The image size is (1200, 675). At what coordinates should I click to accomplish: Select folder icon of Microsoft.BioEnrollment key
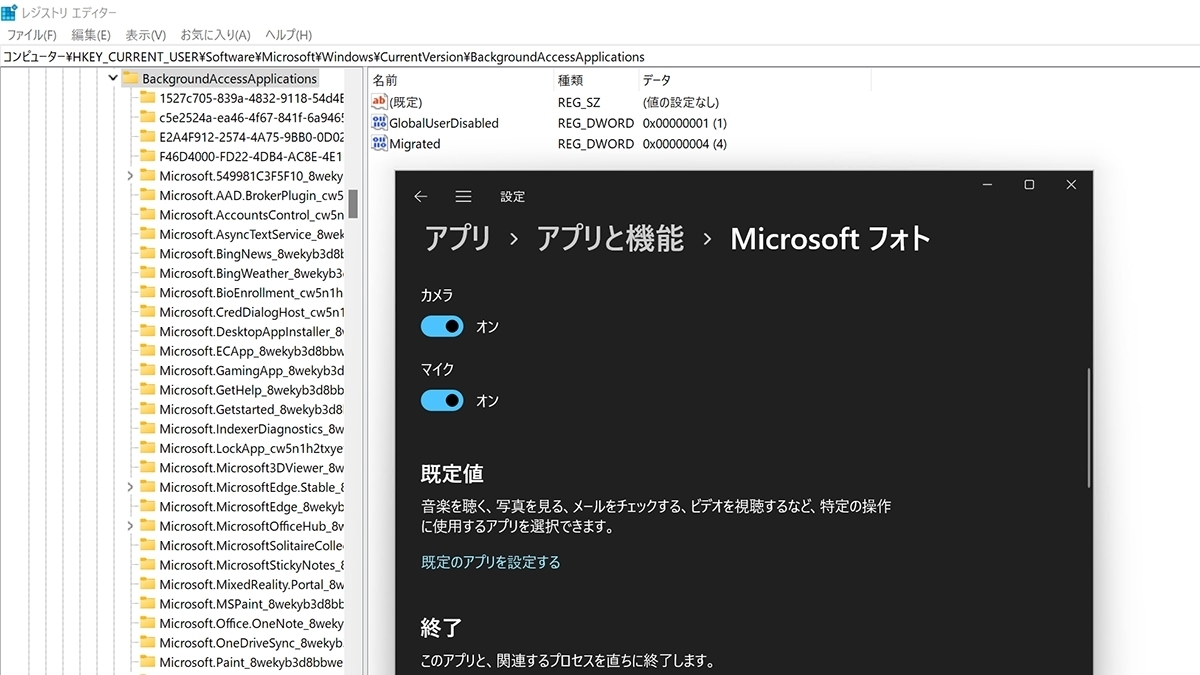[x=147, y=293]
